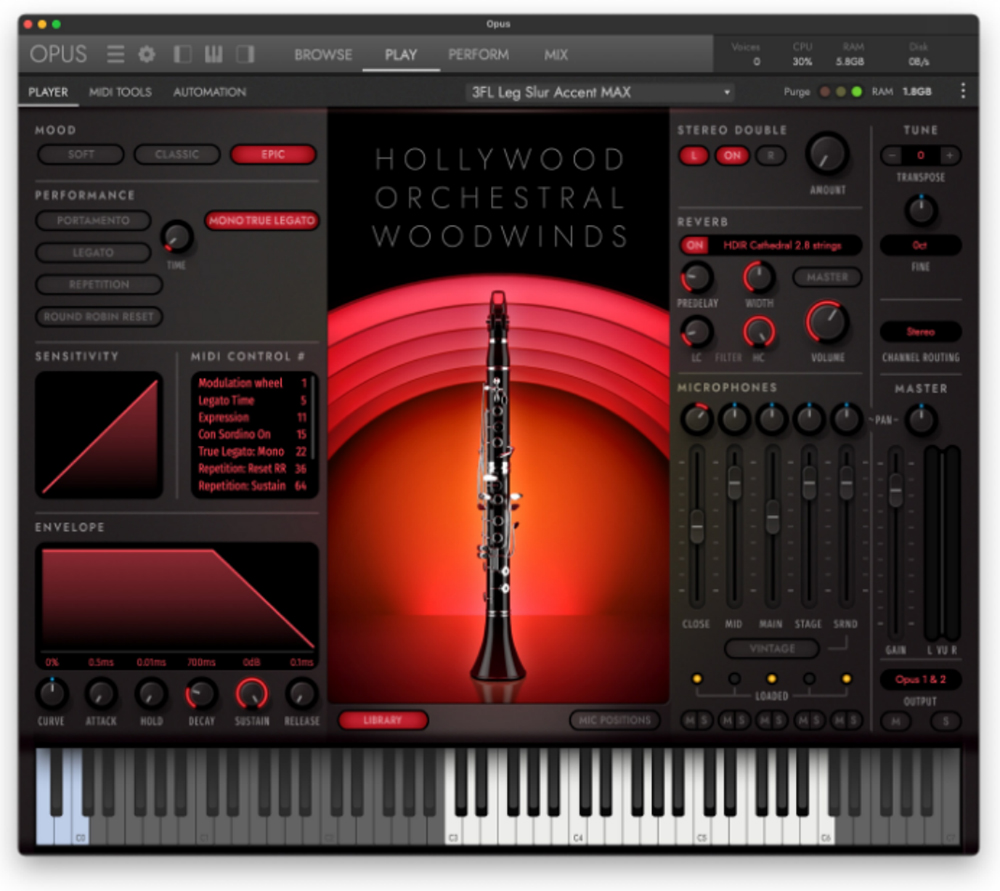This screenshot has height=891, width=1000.
Task: Switch to the PERFORM tab
Action: pyautogui.click(x=478, y=55)
